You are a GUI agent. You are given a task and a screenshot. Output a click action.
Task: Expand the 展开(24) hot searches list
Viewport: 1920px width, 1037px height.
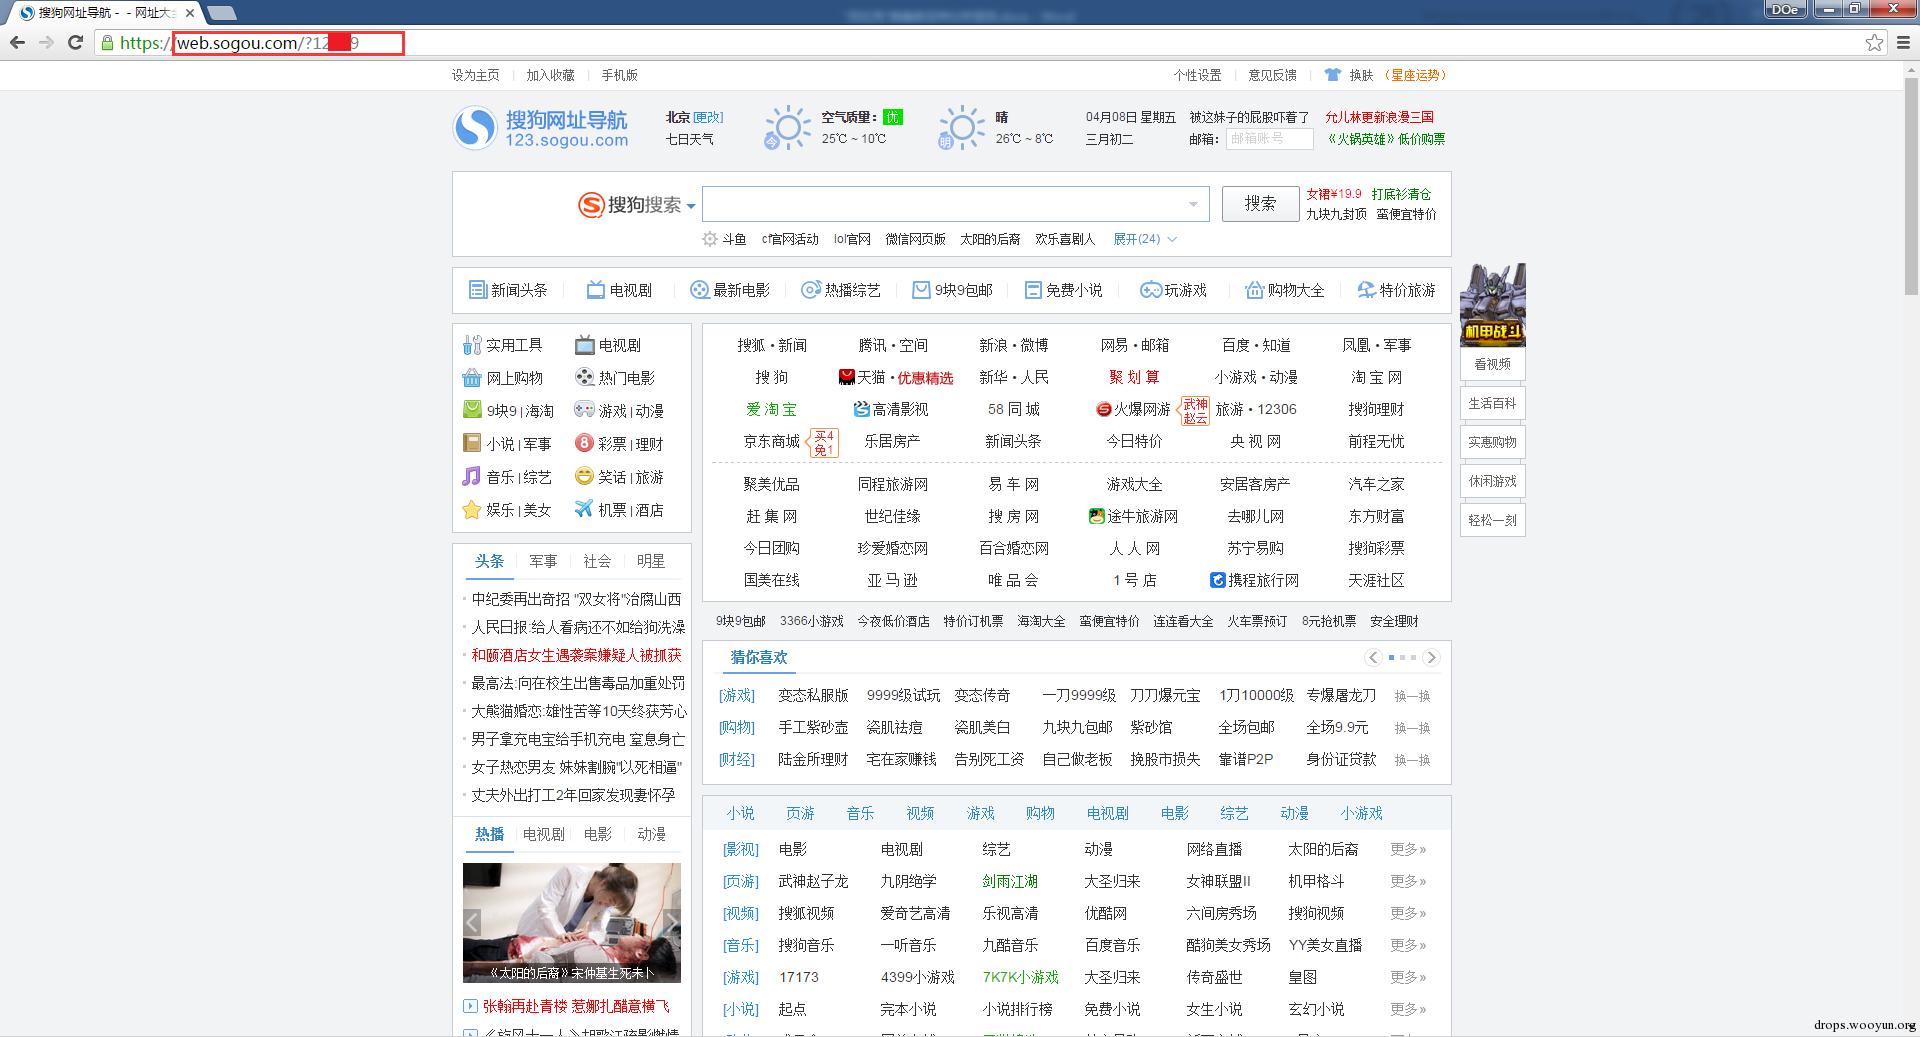[1145, 239]
